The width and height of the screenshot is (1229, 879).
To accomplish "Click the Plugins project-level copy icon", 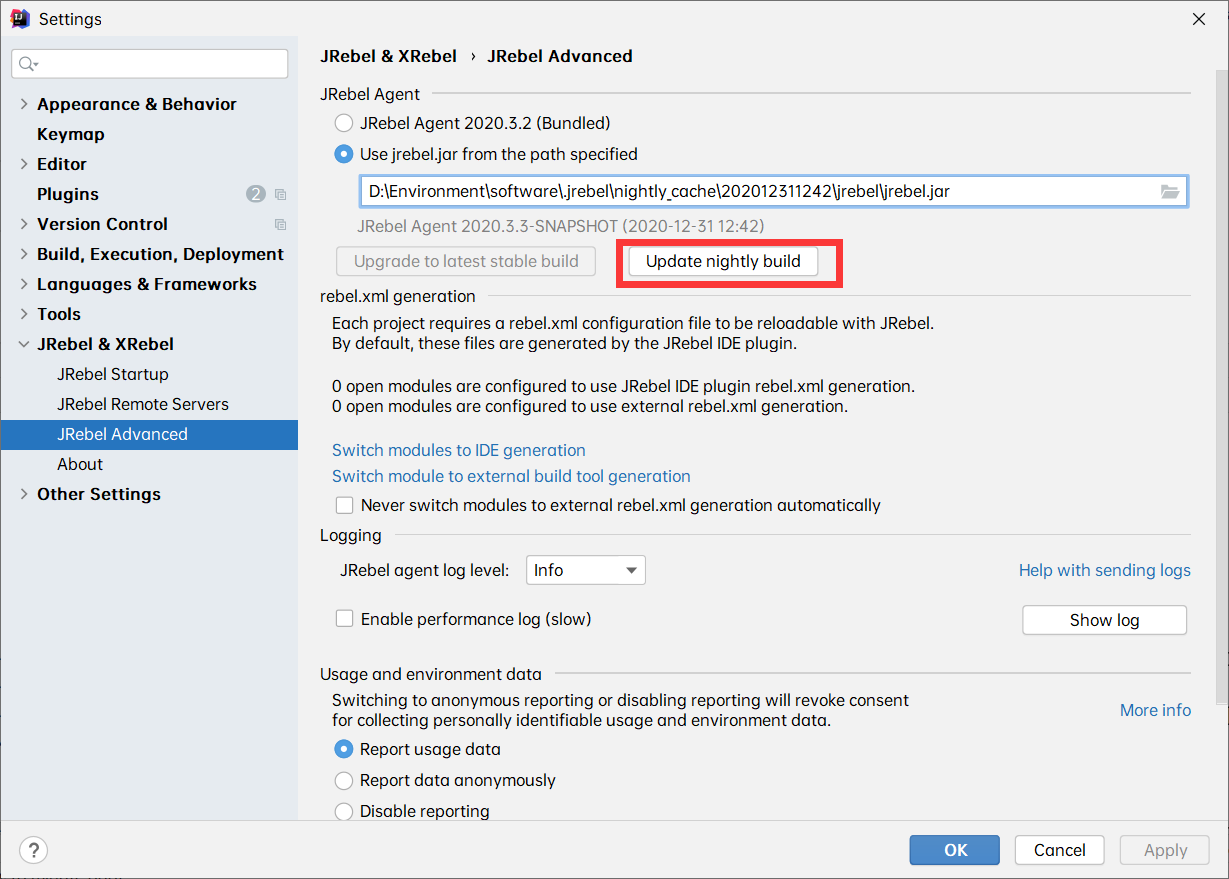I will (280, 194).
